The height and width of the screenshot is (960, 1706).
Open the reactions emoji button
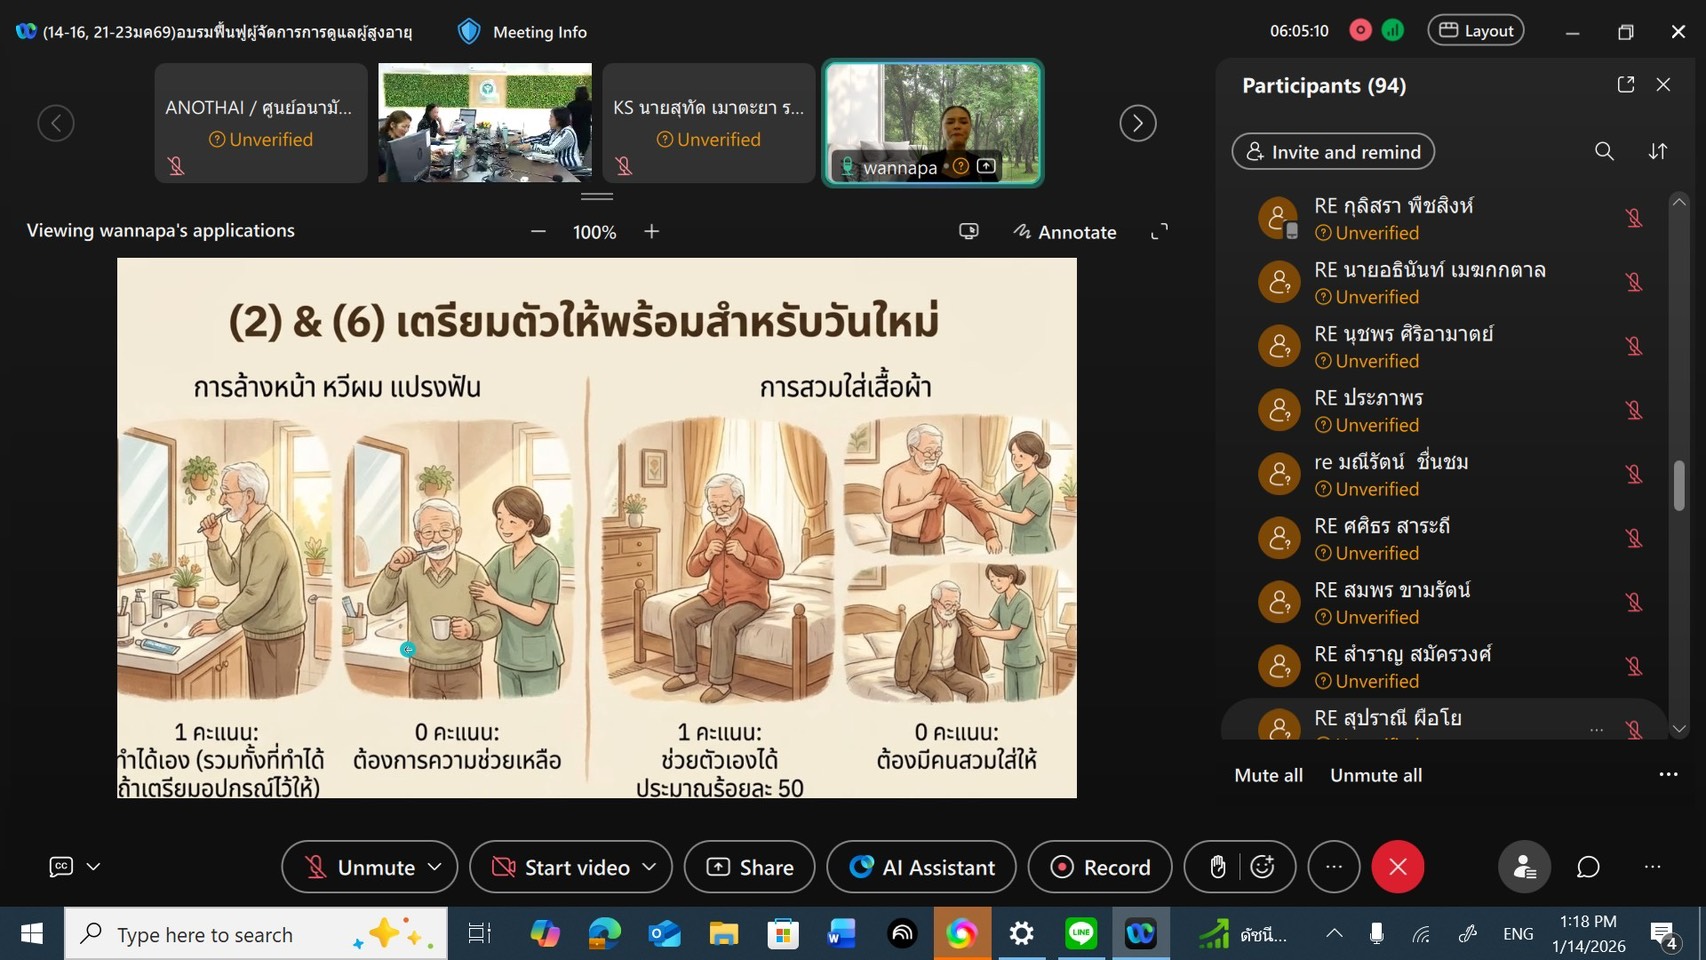click(x=1263, y=867)
